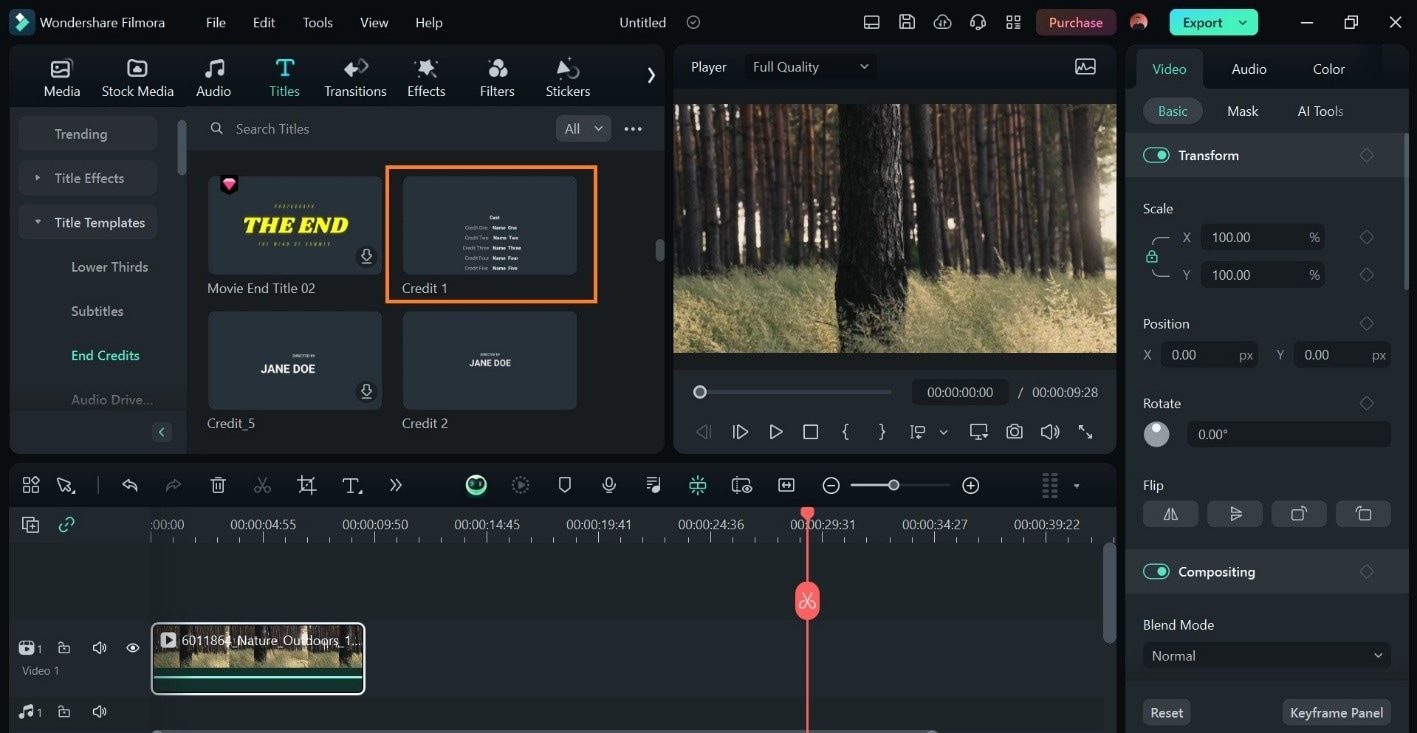
Task: Open the Effects tab
Action: click(426, 78)
